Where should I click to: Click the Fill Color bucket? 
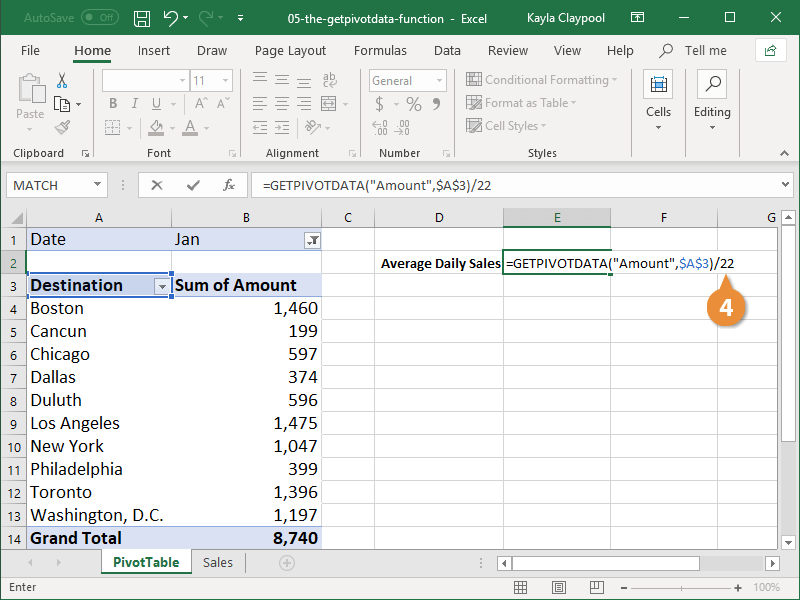coord(156,127)
